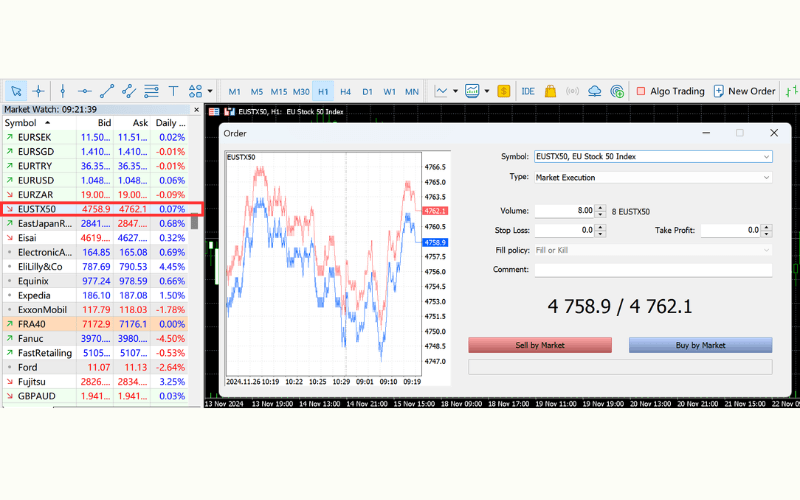Open the Symbol dropdown in Order dialog
800x500 pixels.
653,157
